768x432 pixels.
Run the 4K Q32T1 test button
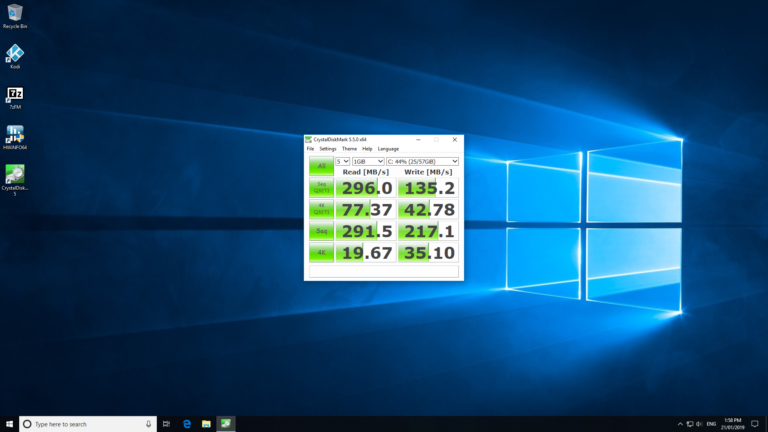point(321,209)
